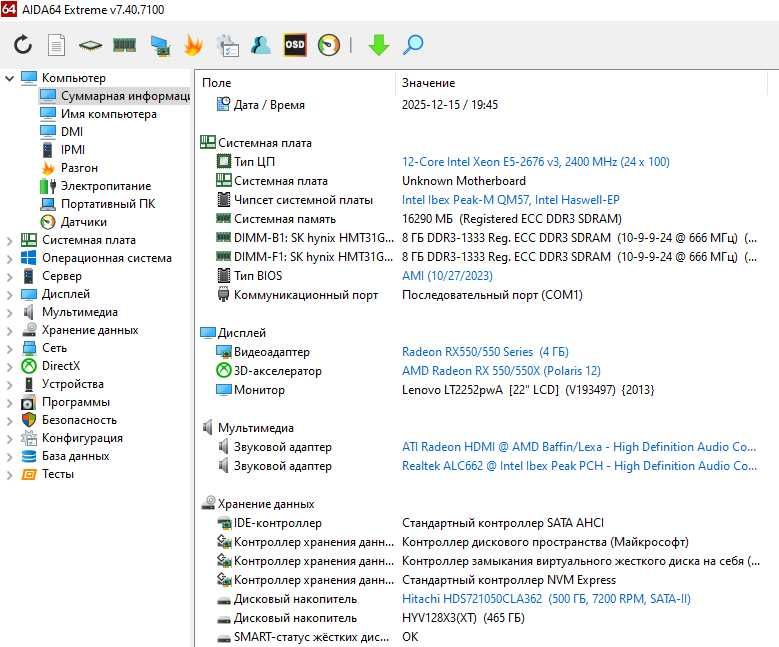This screenshot has width=779, height=647.
Task: Open the Hitachi HDS721050CLA362 disk link
Action: click(546, 599)
